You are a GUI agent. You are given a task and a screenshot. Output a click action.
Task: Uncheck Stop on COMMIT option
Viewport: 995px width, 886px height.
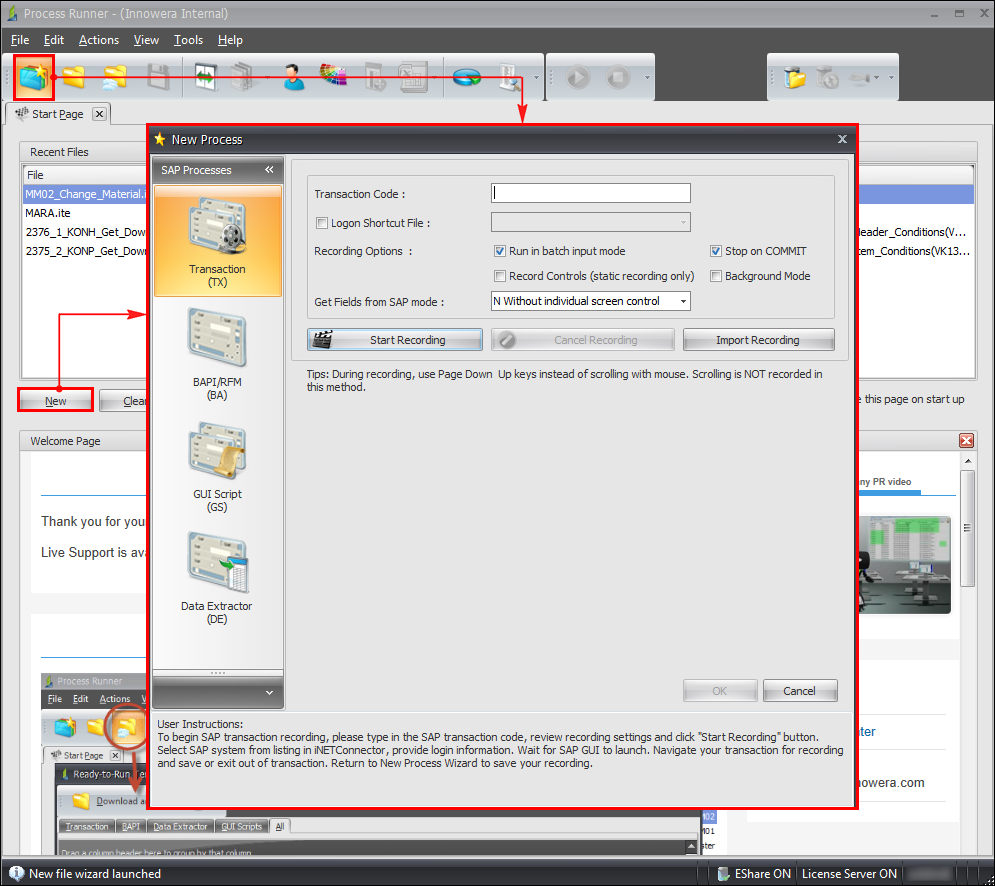point(716,251)
